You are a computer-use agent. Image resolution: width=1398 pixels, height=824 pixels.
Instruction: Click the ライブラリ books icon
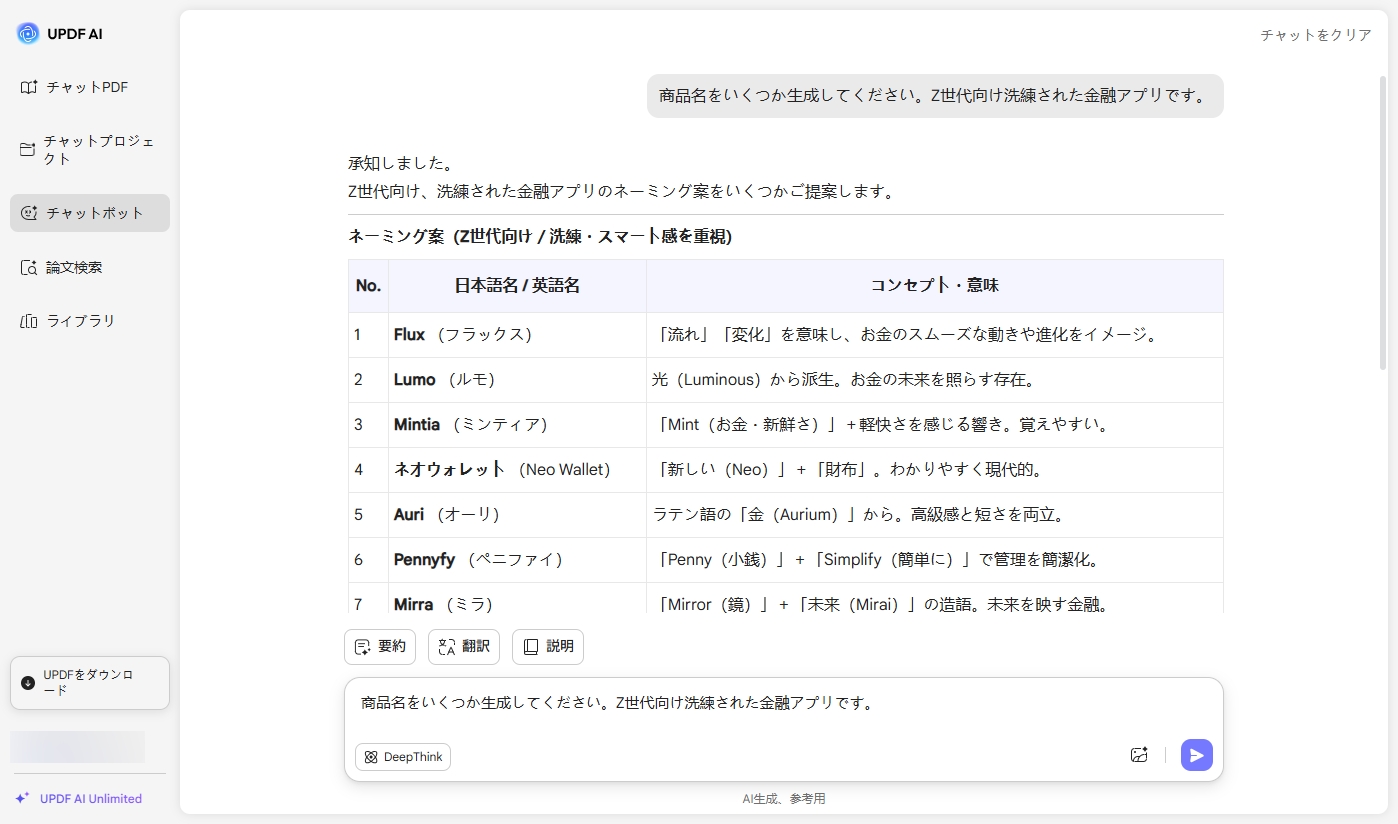point(29,321)
